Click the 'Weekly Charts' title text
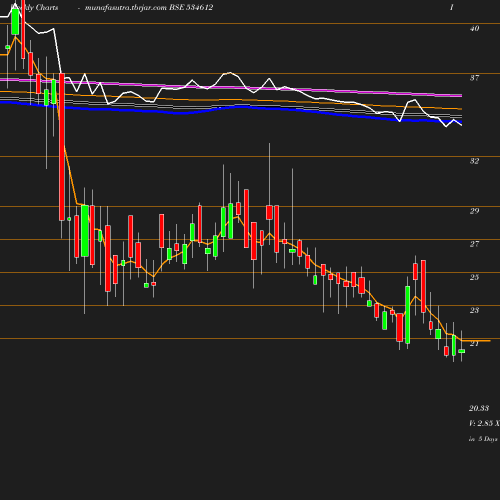 [34, 7]
